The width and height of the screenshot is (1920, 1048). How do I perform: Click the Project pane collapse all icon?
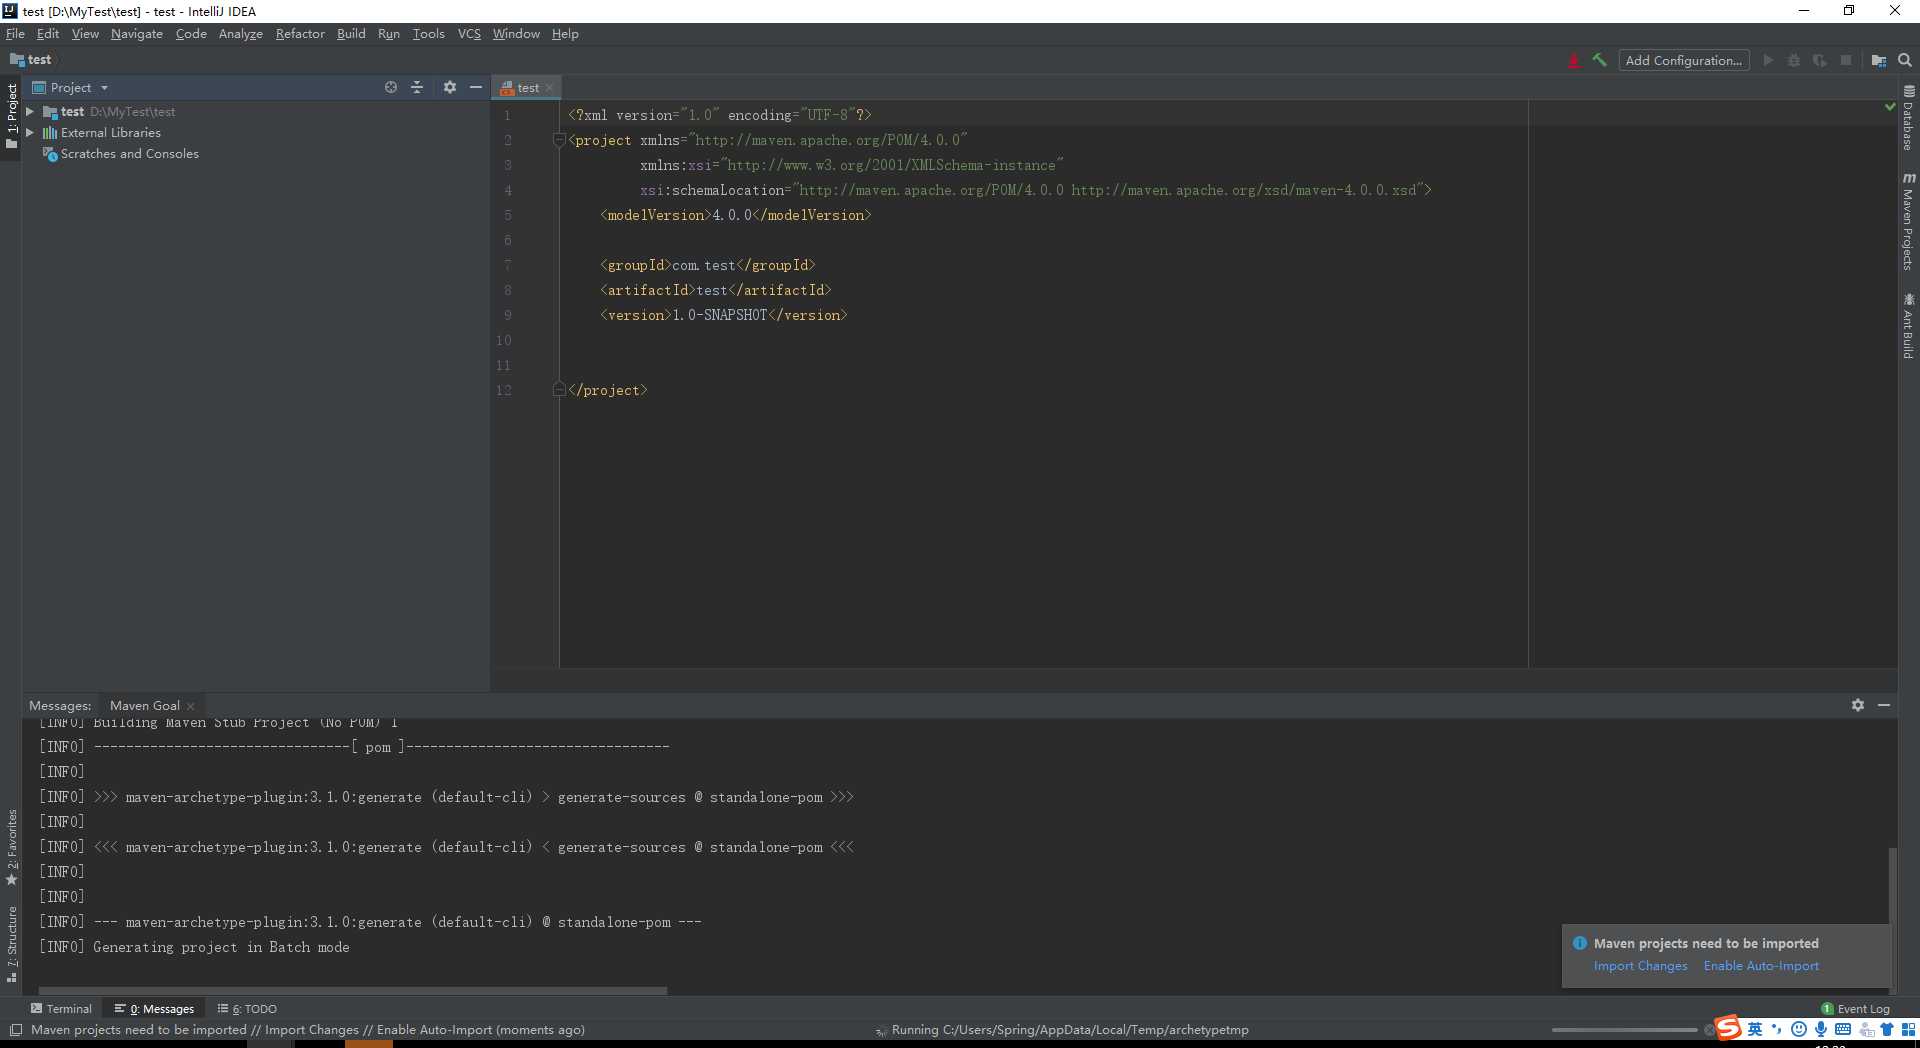tap(417, 87)
